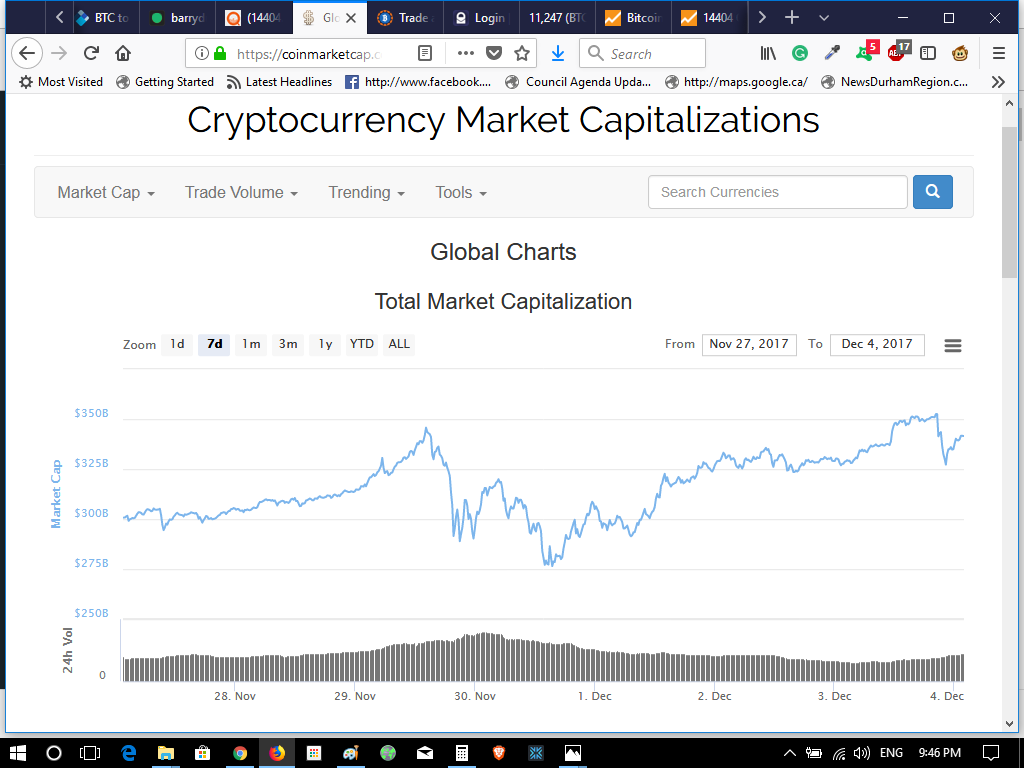Open the Latest Headlines bookmark
This screenshot has height=768, width=1024.
pyautogui.click(x=280, y=82)
